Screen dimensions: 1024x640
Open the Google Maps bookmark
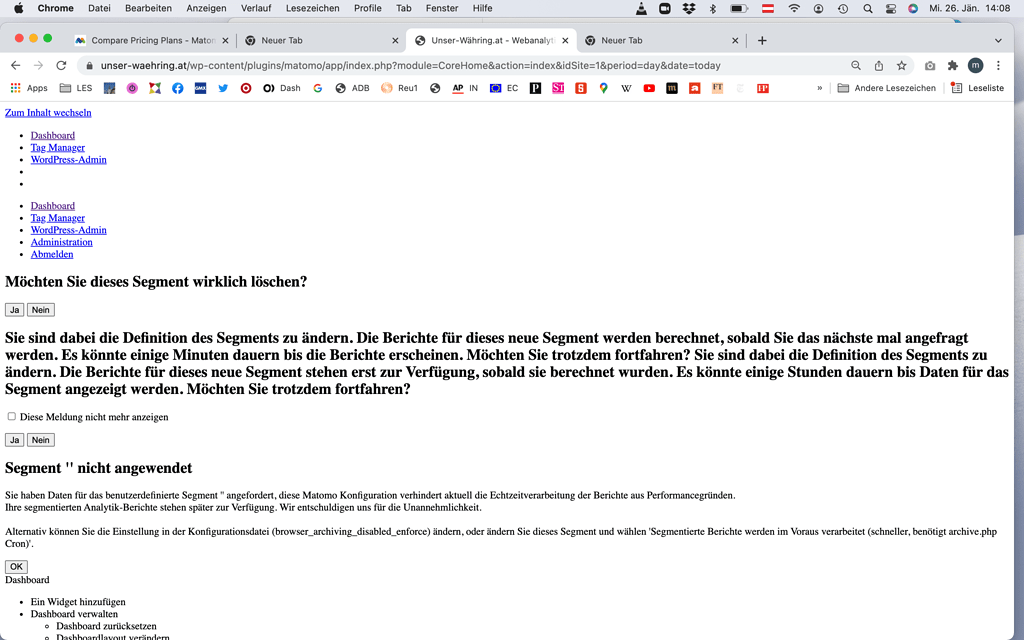tap(603, 88)
